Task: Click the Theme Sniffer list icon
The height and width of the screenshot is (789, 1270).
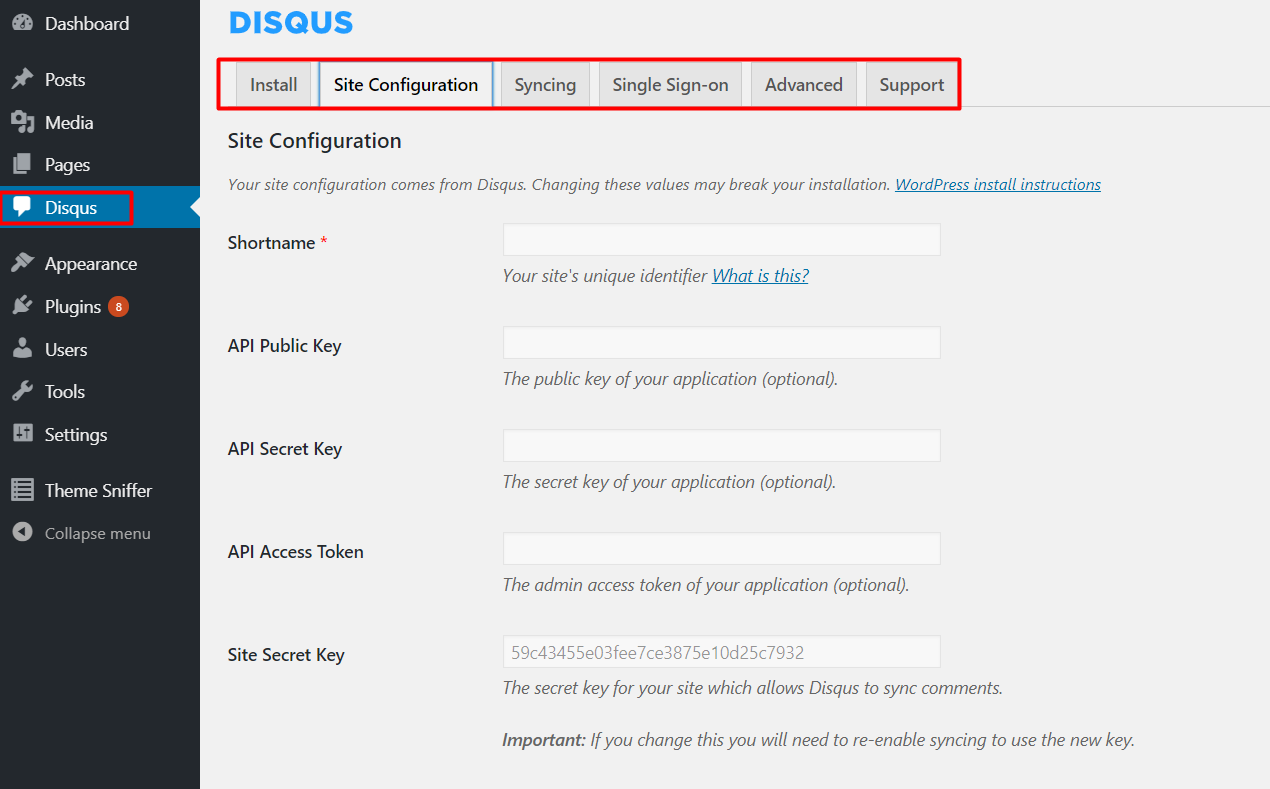Action: [22, 490]
